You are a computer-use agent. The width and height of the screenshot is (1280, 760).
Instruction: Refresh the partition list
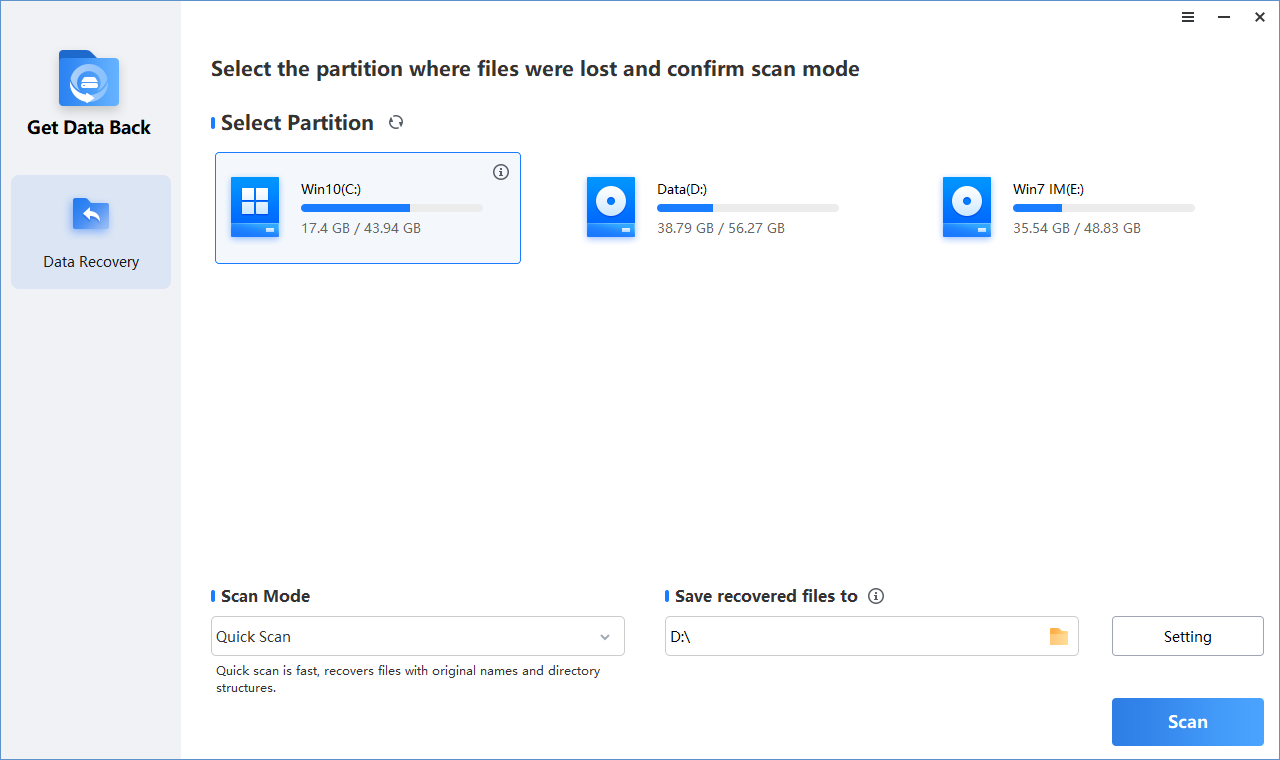(x=396, y=122)
